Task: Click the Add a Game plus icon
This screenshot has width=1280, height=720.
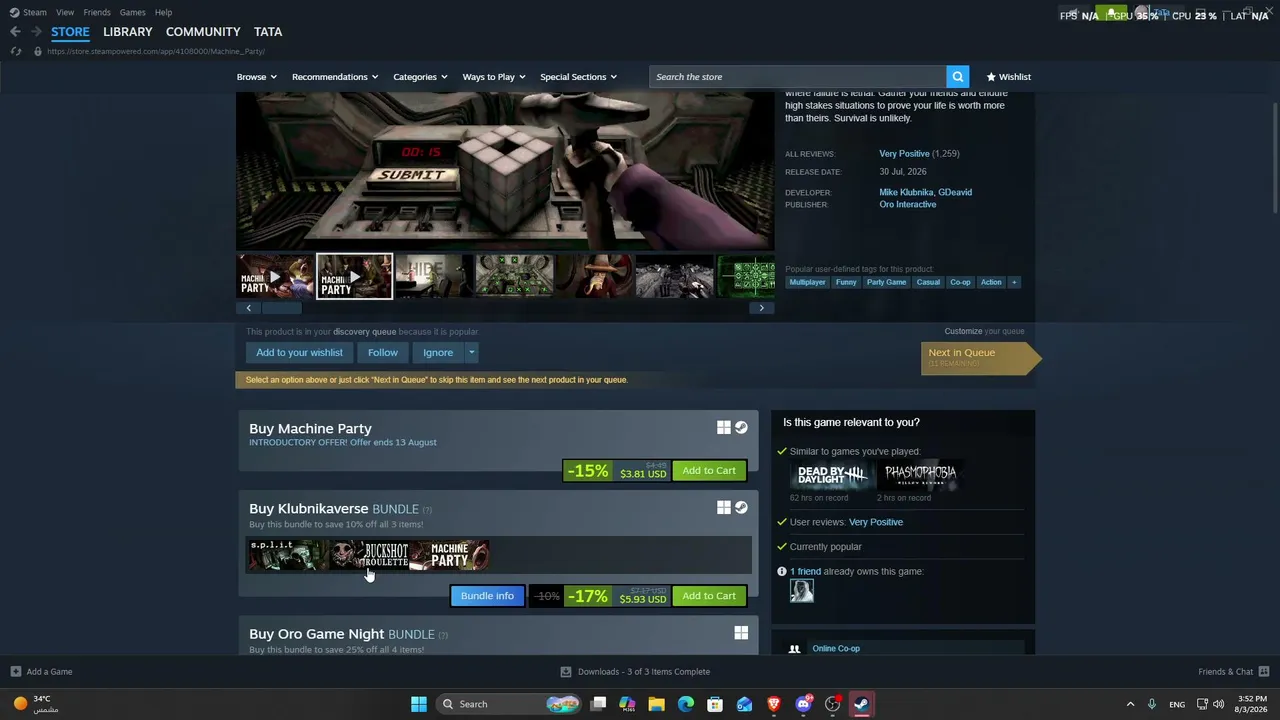Action: coord(15,672)
